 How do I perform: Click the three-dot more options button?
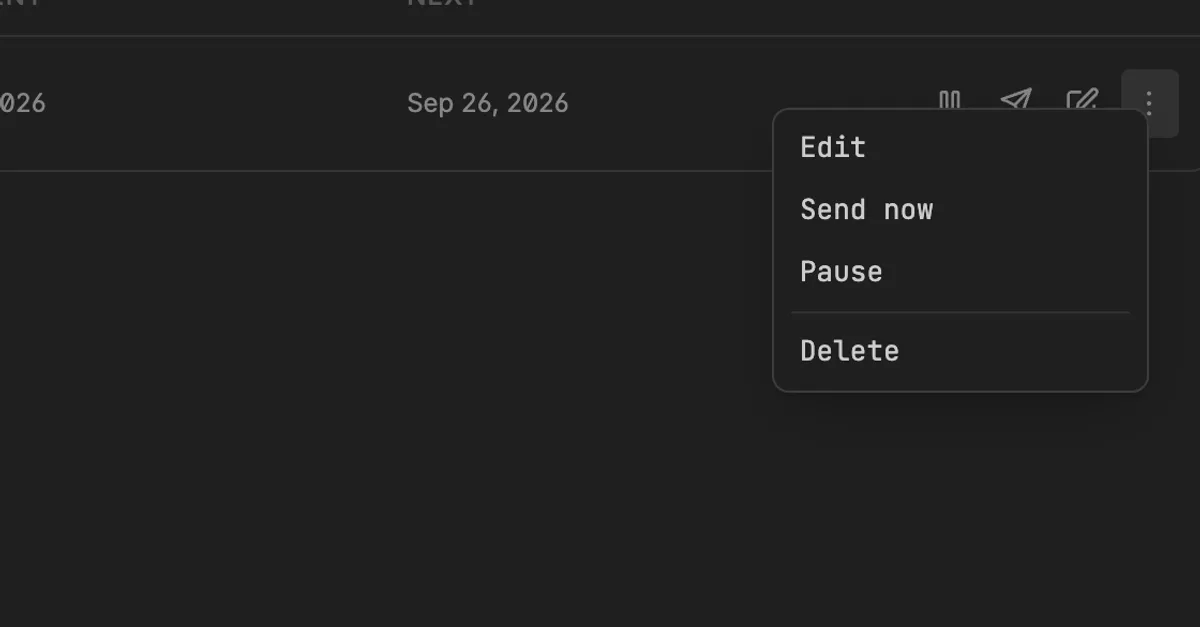tap(1149, 103)
